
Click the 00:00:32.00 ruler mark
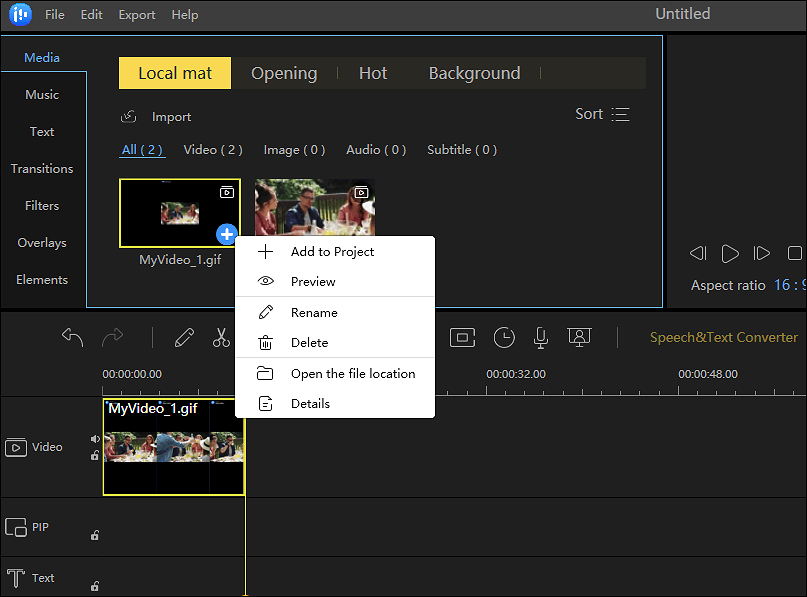click(516, 374)
